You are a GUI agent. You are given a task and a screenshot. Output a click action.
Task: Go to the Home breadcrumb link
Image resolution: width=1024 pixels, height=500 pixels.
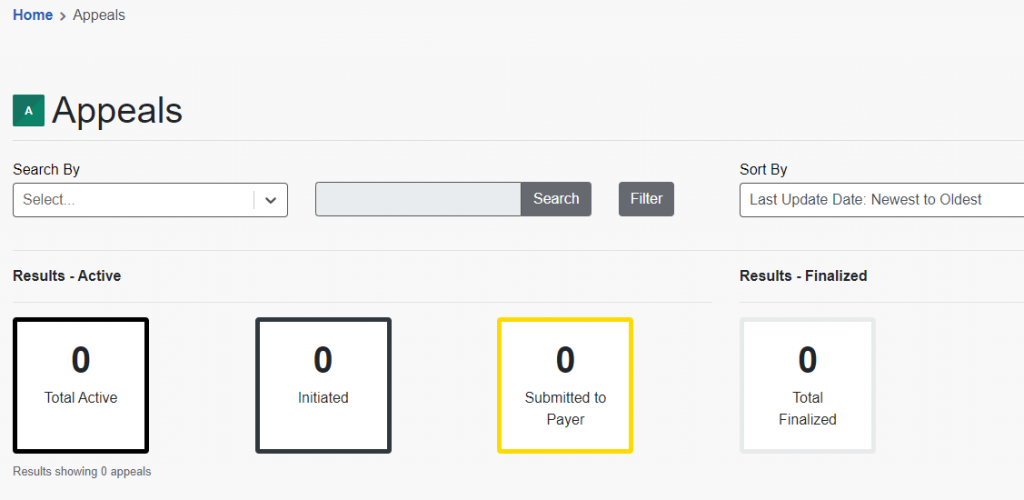point(33,15)
